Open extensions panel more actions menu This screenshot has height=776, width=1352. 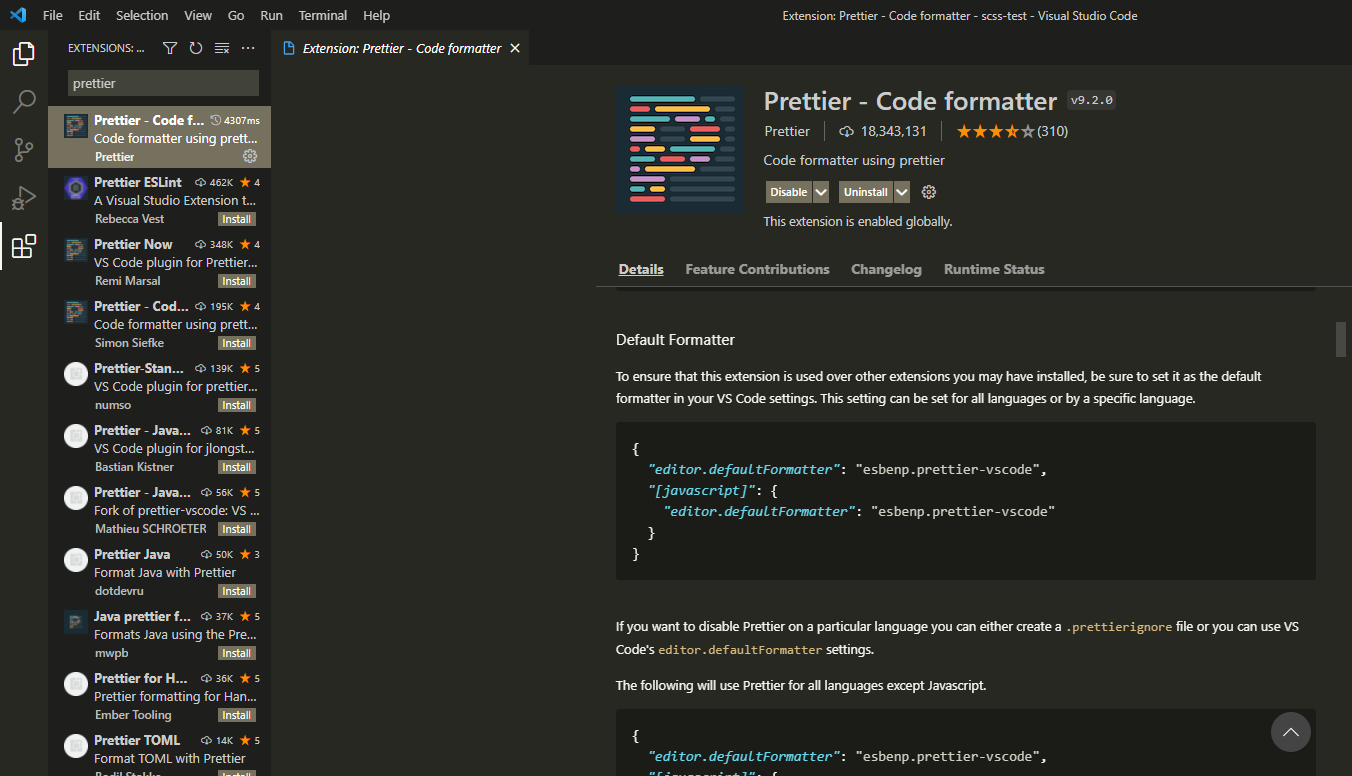pos(248,48)
